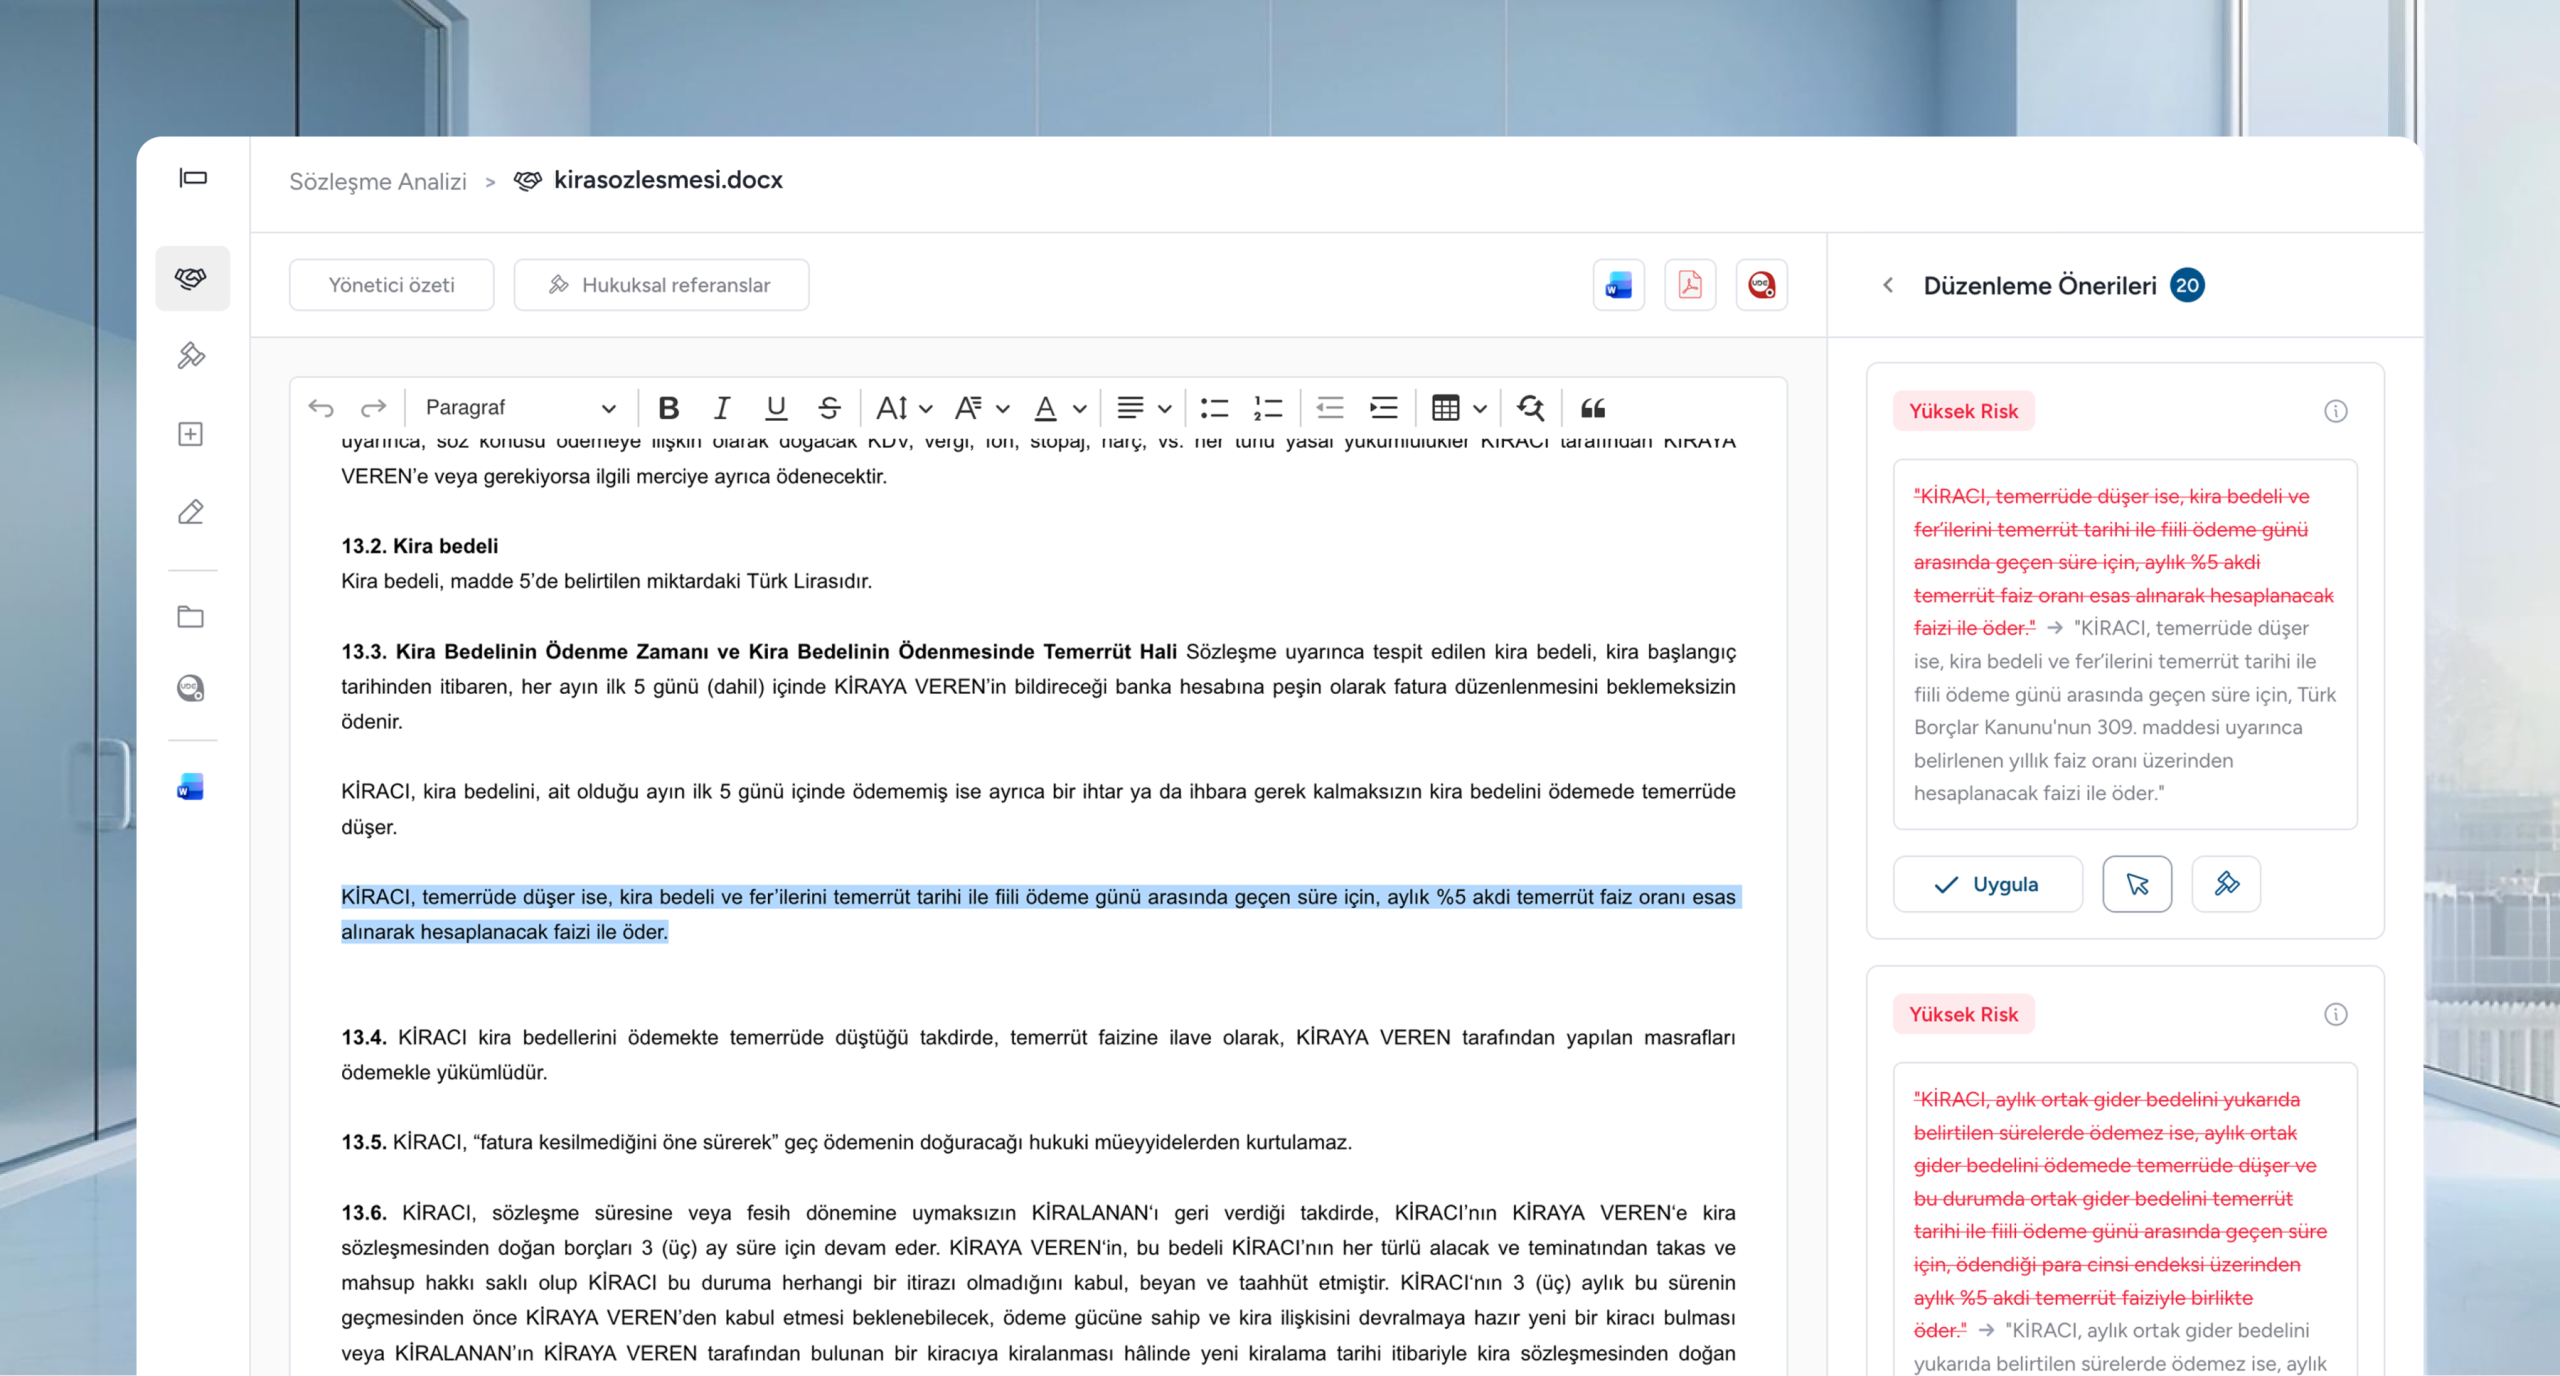The width and height of the screenshot is (2560, 1376).
Task: Open the text alignment dropdown
Action: pyautogui.click(x=1144, y=408)
